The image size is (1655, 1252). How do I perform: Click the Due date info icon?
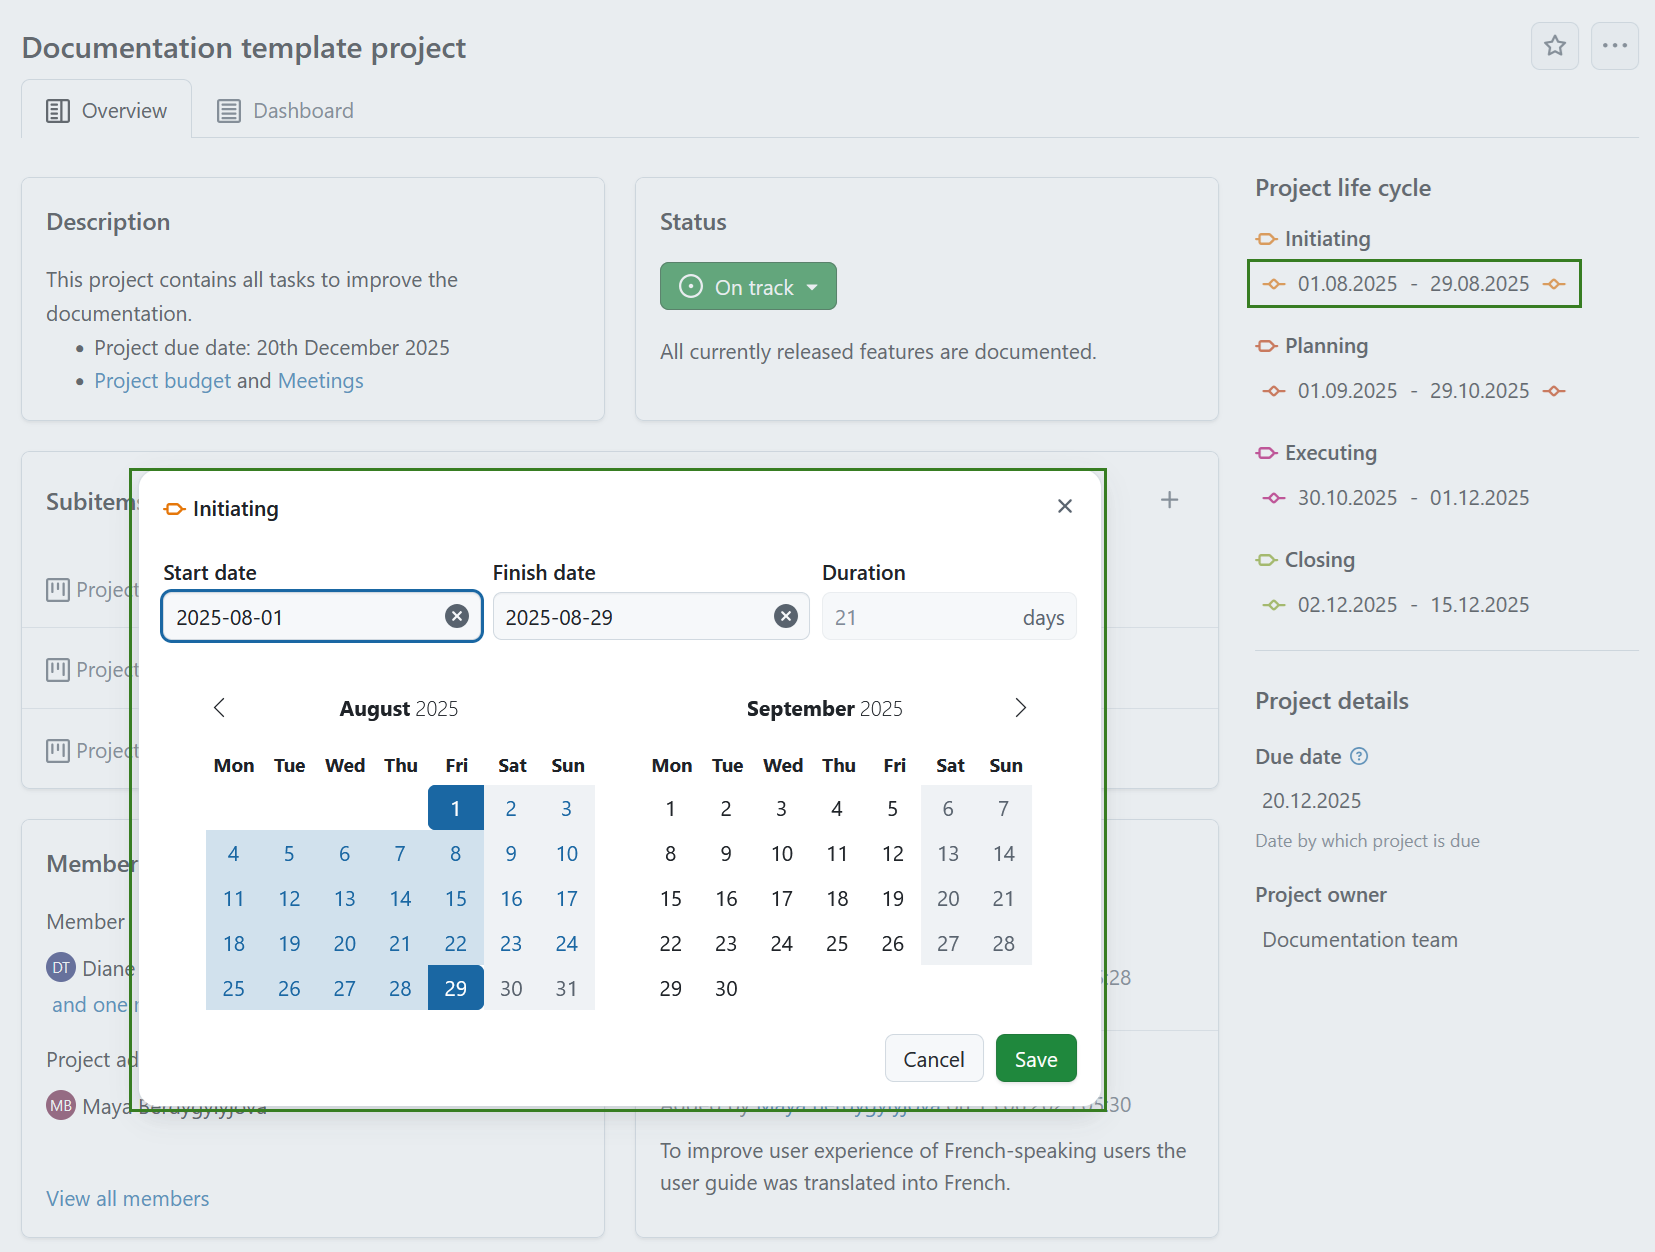(1361, 757)
